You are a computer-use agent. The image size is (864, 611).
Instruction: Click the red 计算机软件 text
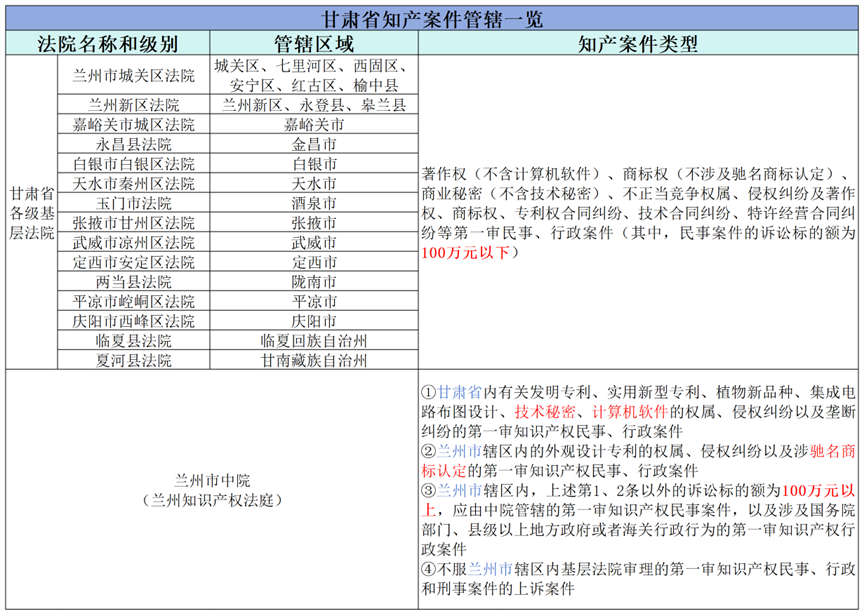(626, 411)
